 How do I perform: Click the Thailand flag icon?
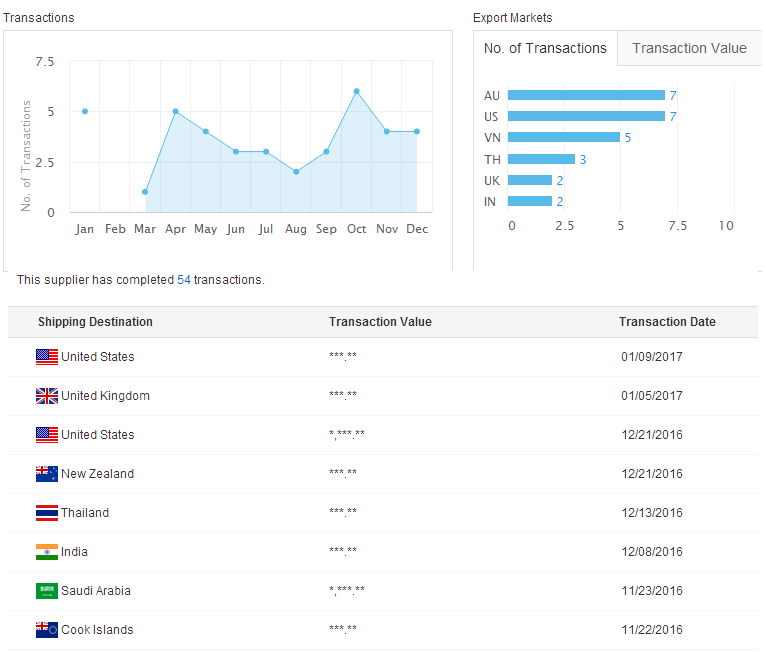tap(47, 513)
